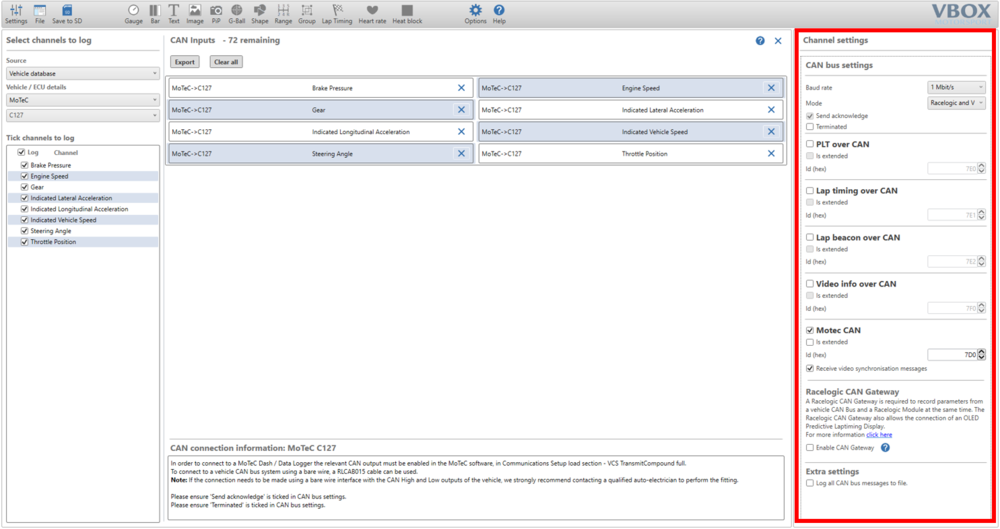Screen dimensions: 1000x529
Task: Open the Baud rate dropdown
Action: point(956,87)
